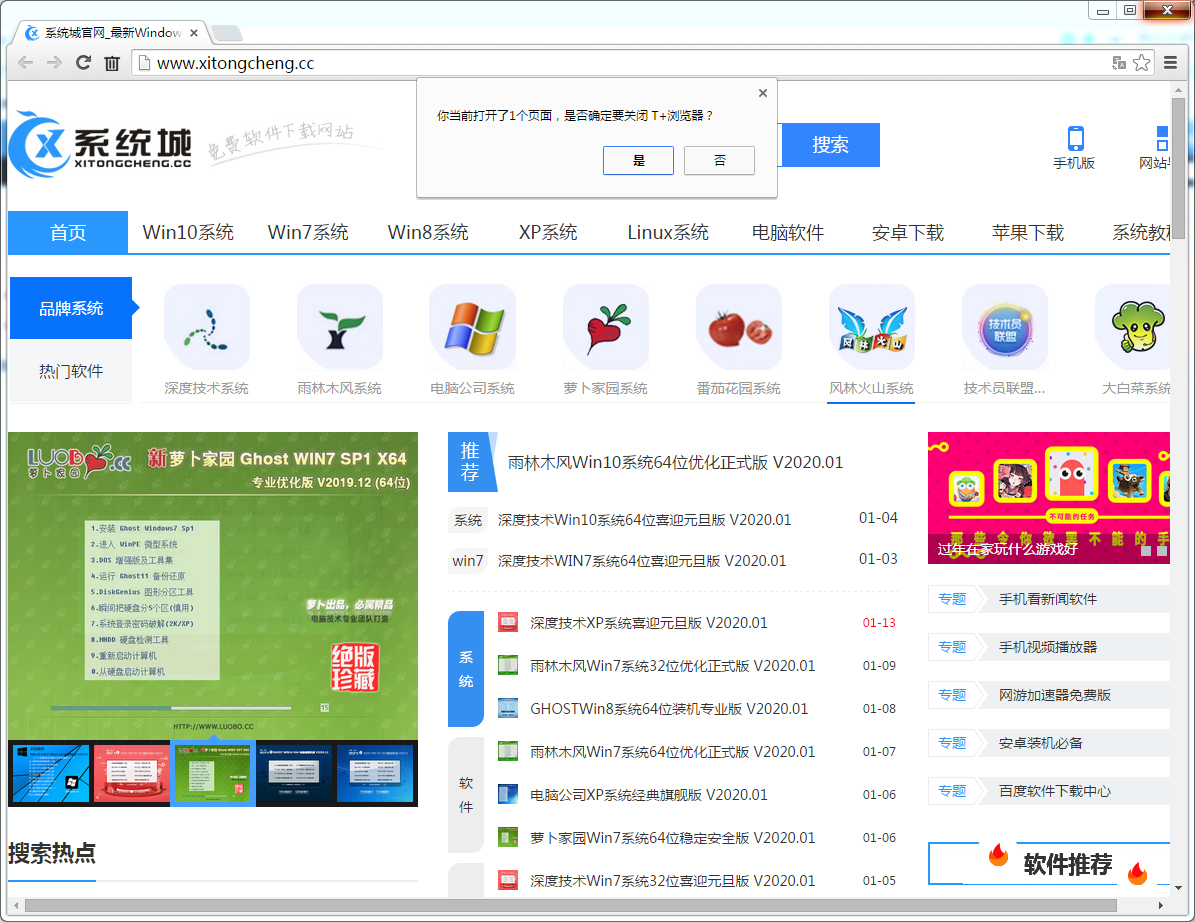
Task: Open Win7系统 navigation item
Action: point(308,232)
